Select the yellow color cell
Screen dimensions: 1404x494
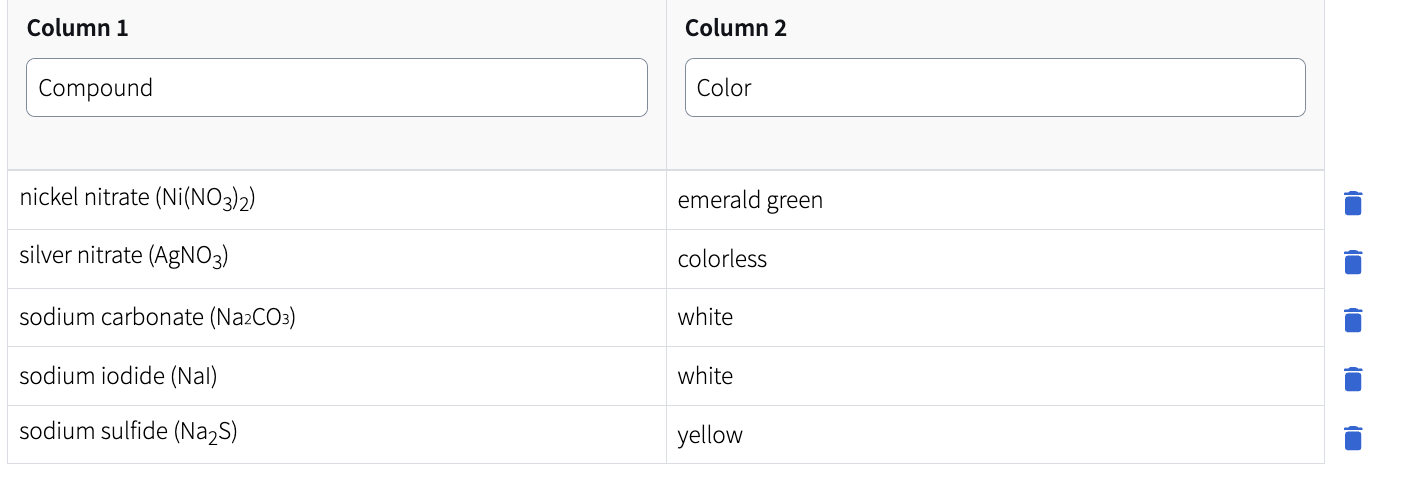(x=995, y=435)
